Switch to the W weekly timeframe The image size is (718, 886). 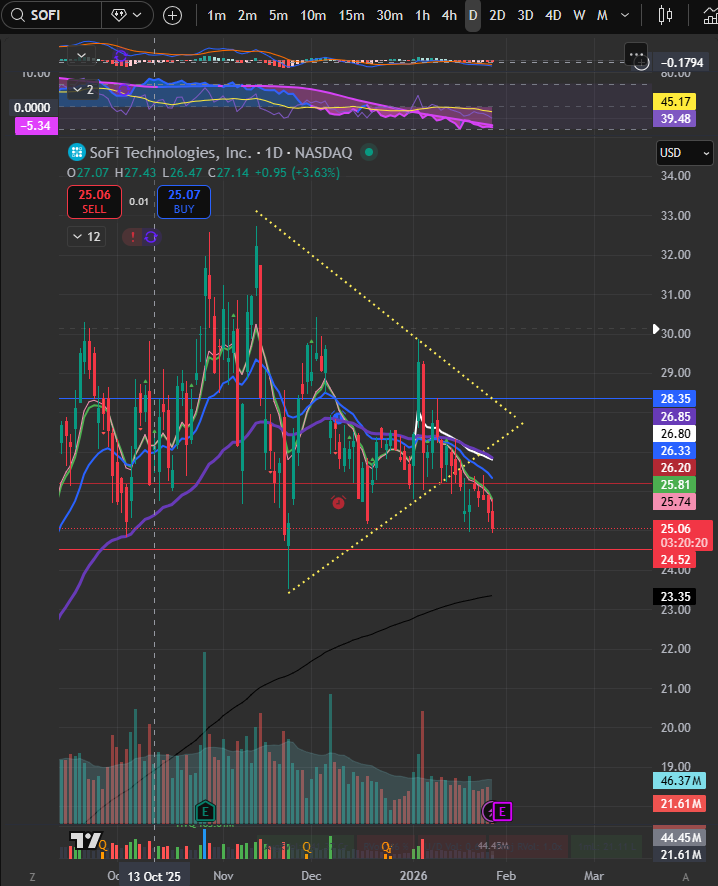click(579, 15)
